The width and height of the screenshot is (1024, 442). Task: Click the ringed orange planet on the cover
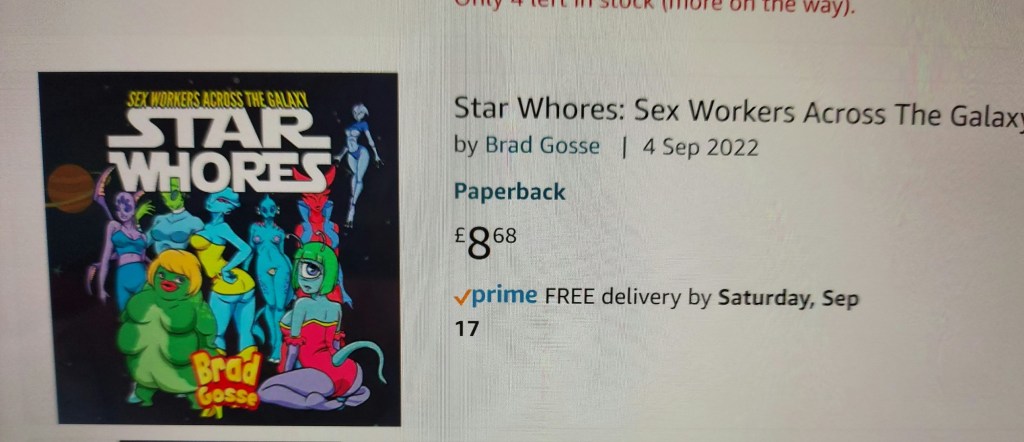coord(71,187)
